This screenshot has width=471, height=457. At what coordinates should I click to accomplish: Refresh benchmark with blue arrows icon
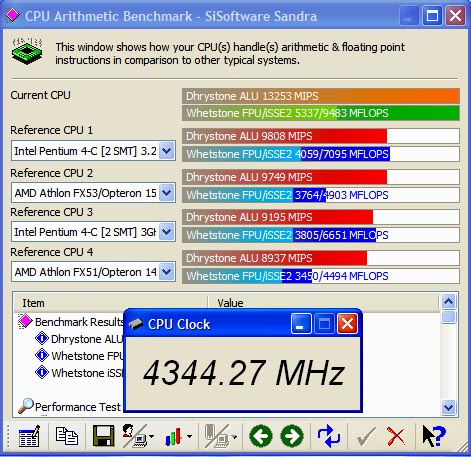click(329, 436)
